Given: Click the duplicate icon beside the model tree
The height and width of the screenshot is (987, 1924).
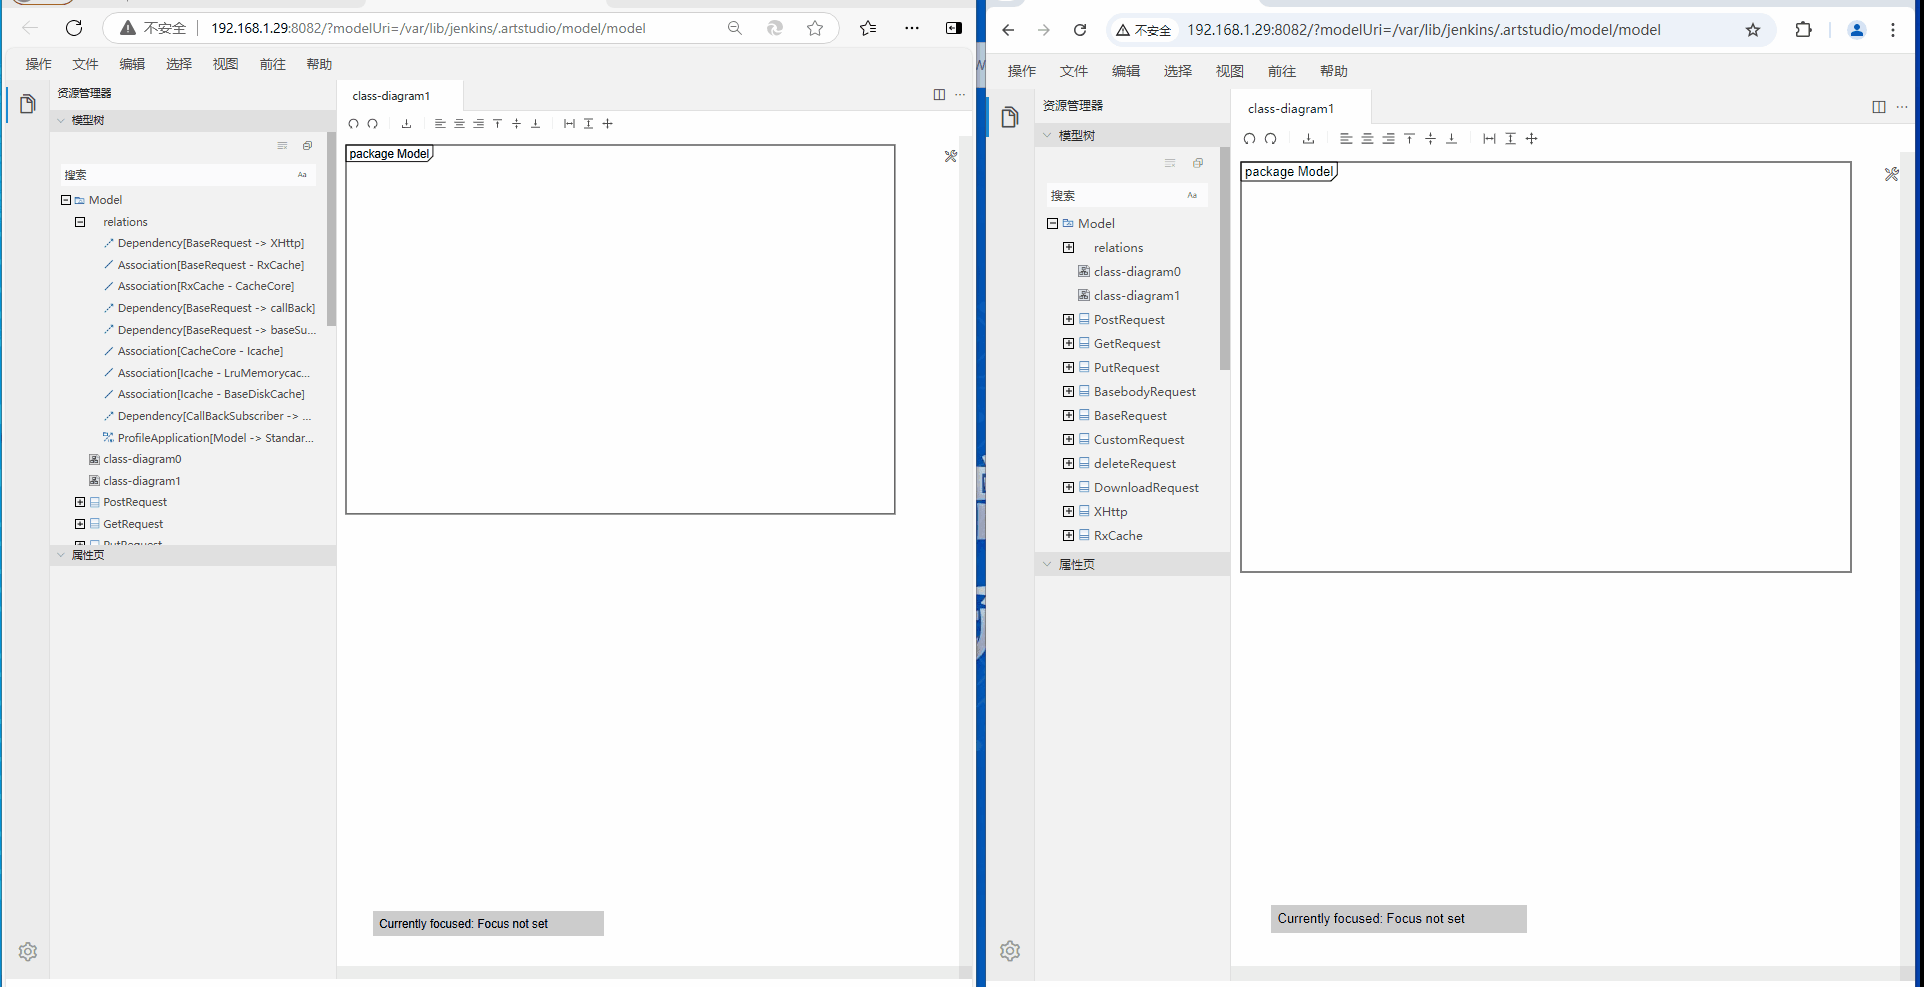Looking at the screenshot, I should click(307, 146).
